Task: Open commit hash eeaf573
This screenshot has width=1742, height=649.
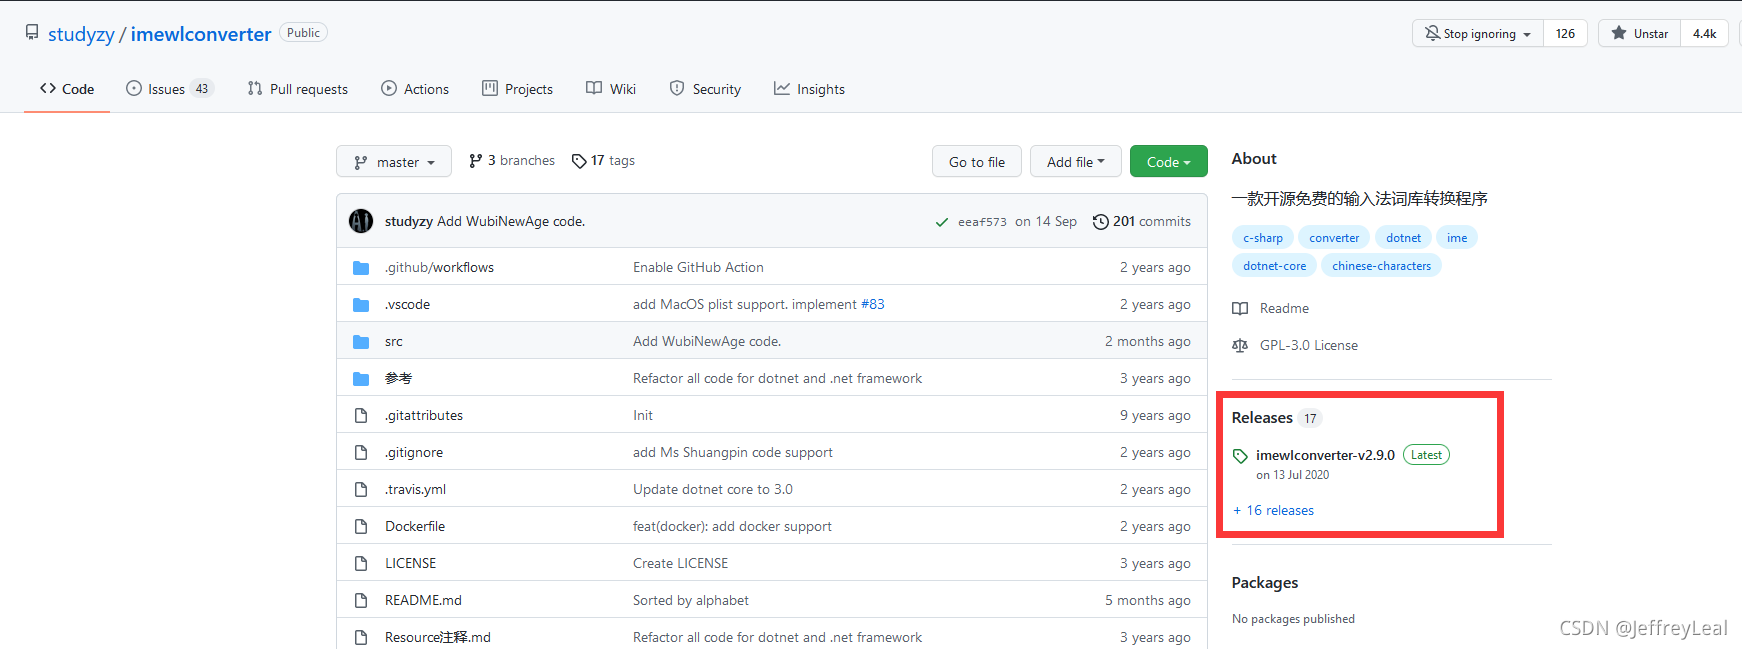Action: pos(982,222)
